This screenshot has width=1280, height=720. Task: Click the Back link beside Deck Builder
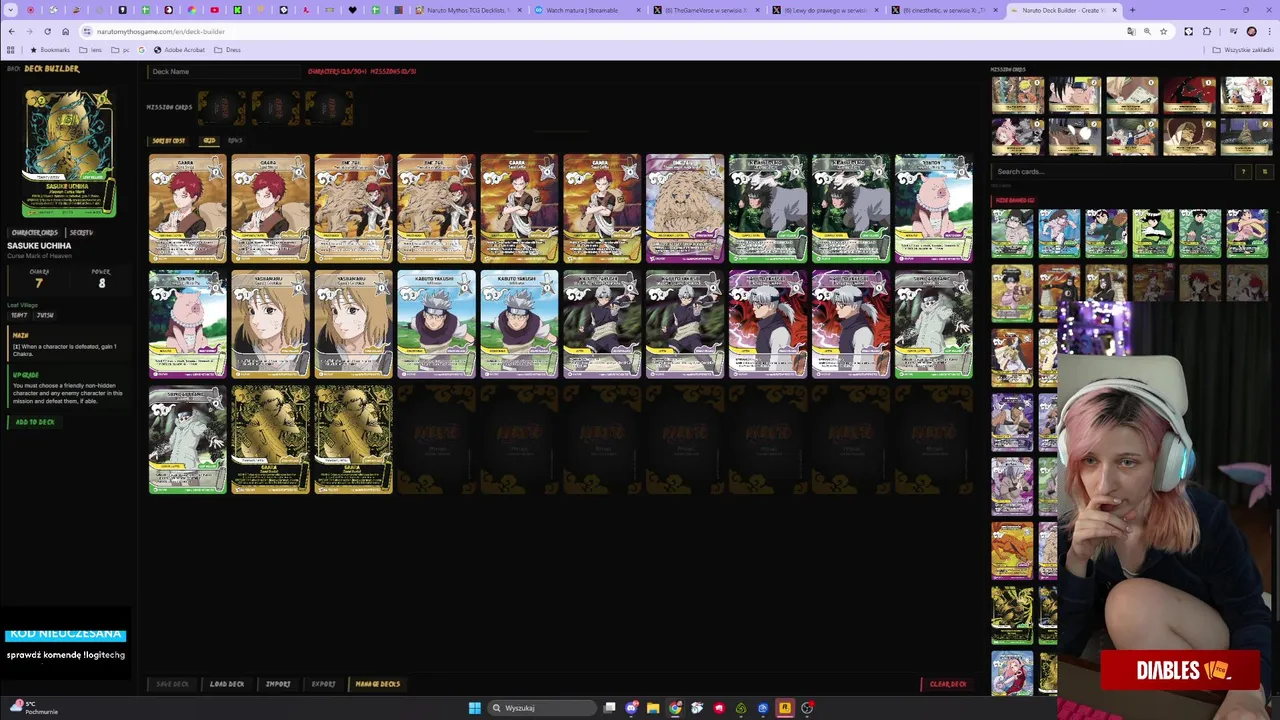pyautogui.click(x=13, y=69)
